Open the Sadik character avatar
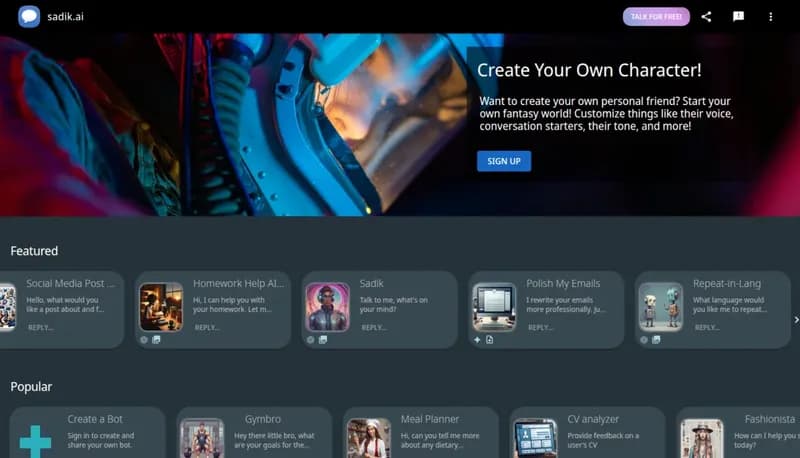The image size is (800, 458). pos(328,307)
